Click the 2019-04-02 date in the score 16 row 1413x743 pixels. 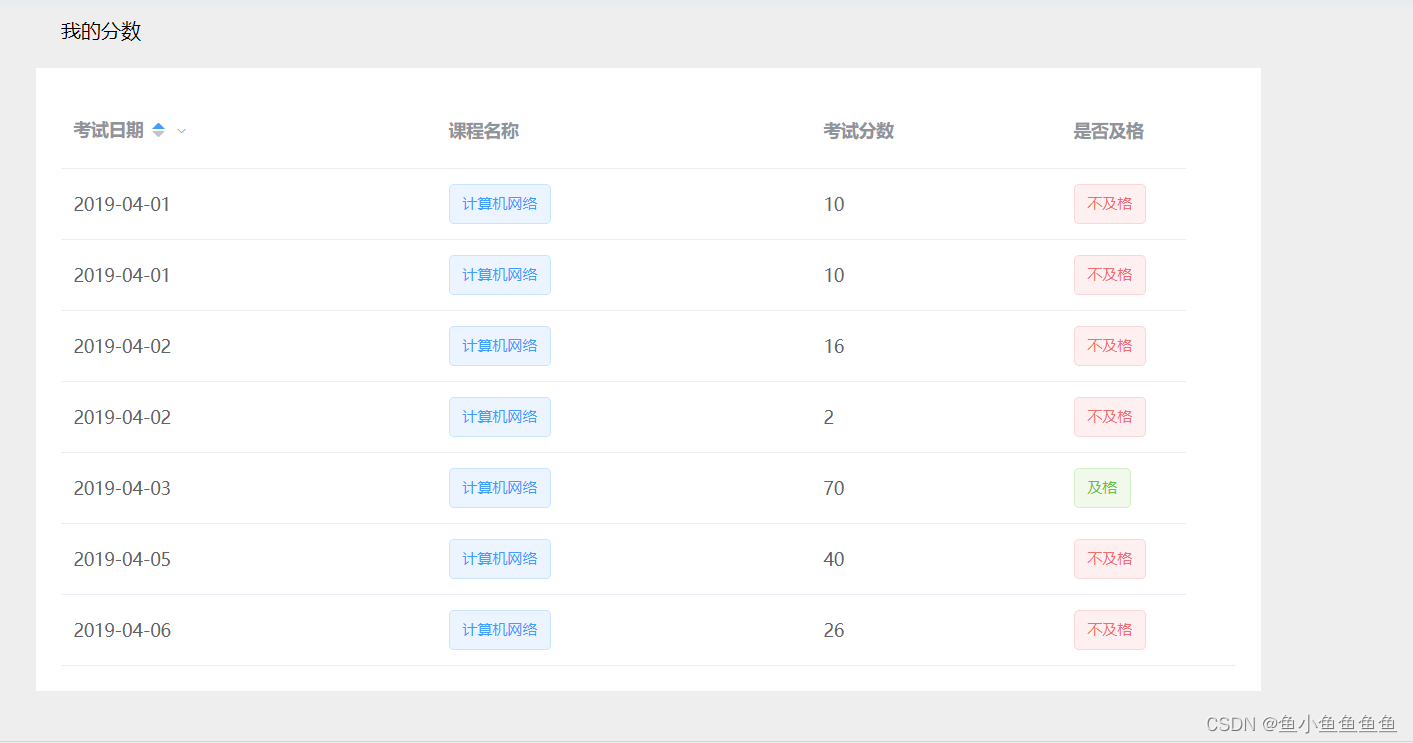[122, 346]
